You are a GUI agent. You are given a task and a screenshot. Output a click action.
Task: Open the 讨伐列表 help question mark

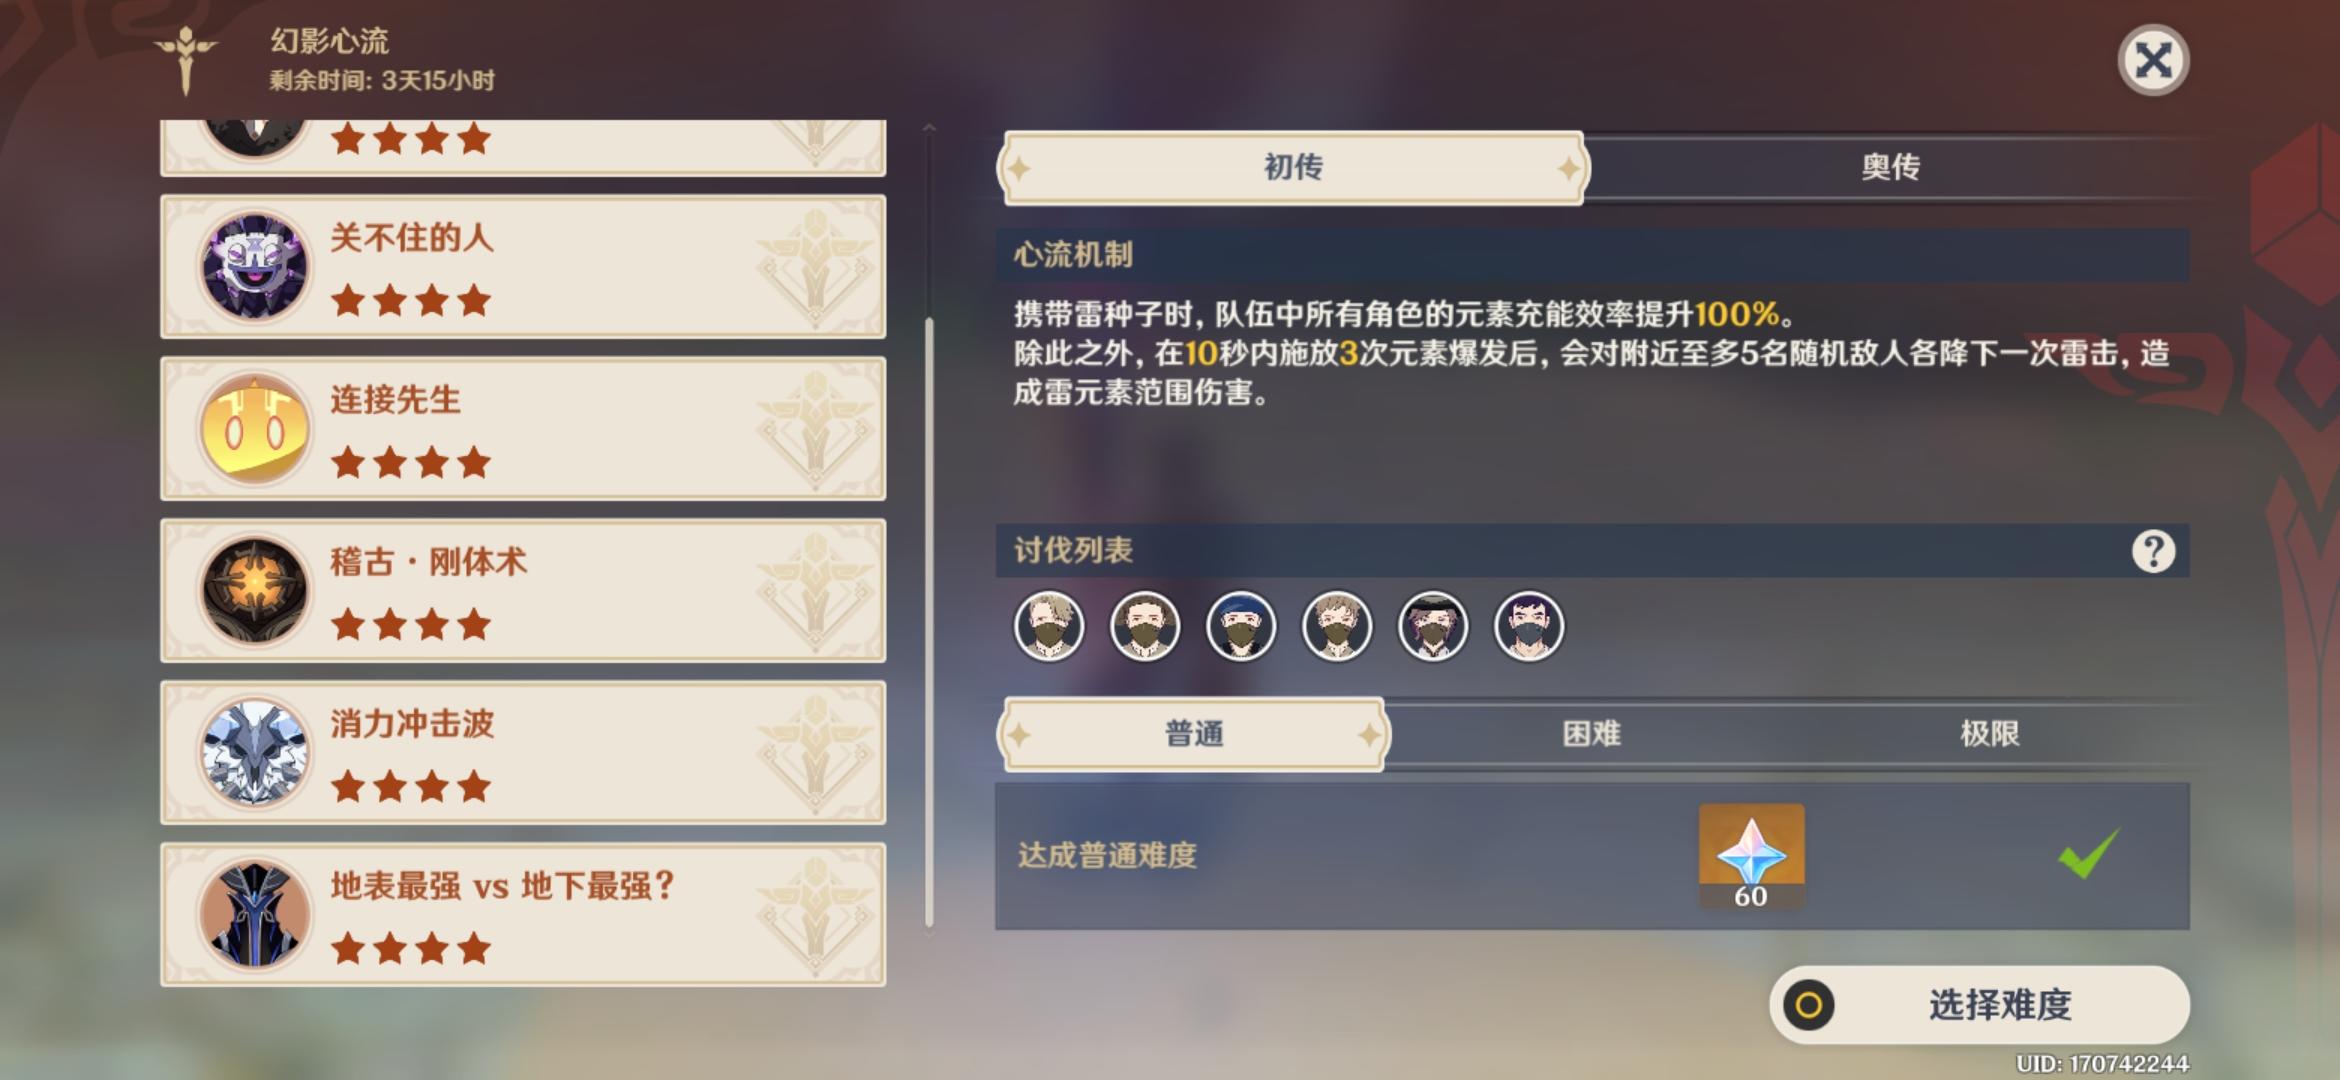click(2153, 551)
